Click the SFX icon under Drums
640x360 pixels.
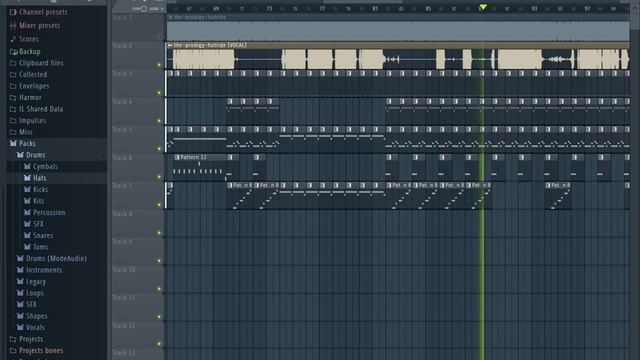27,224
